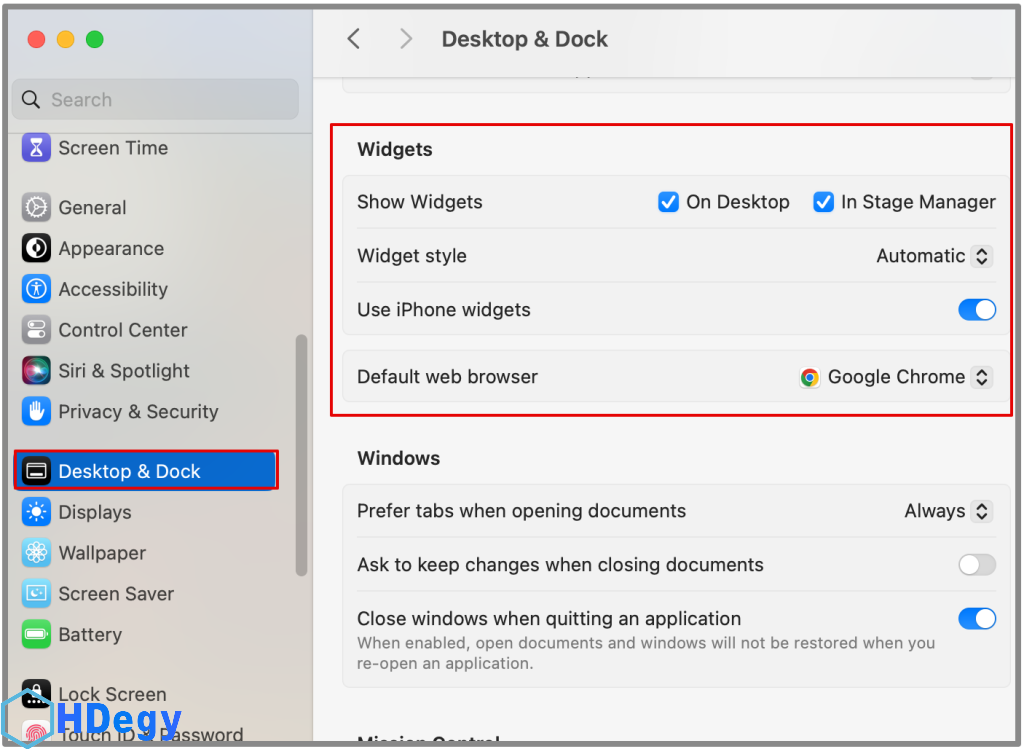Open Control Center icon in sidebar
Screen dimensions: 1024x749
coord(37,330)
